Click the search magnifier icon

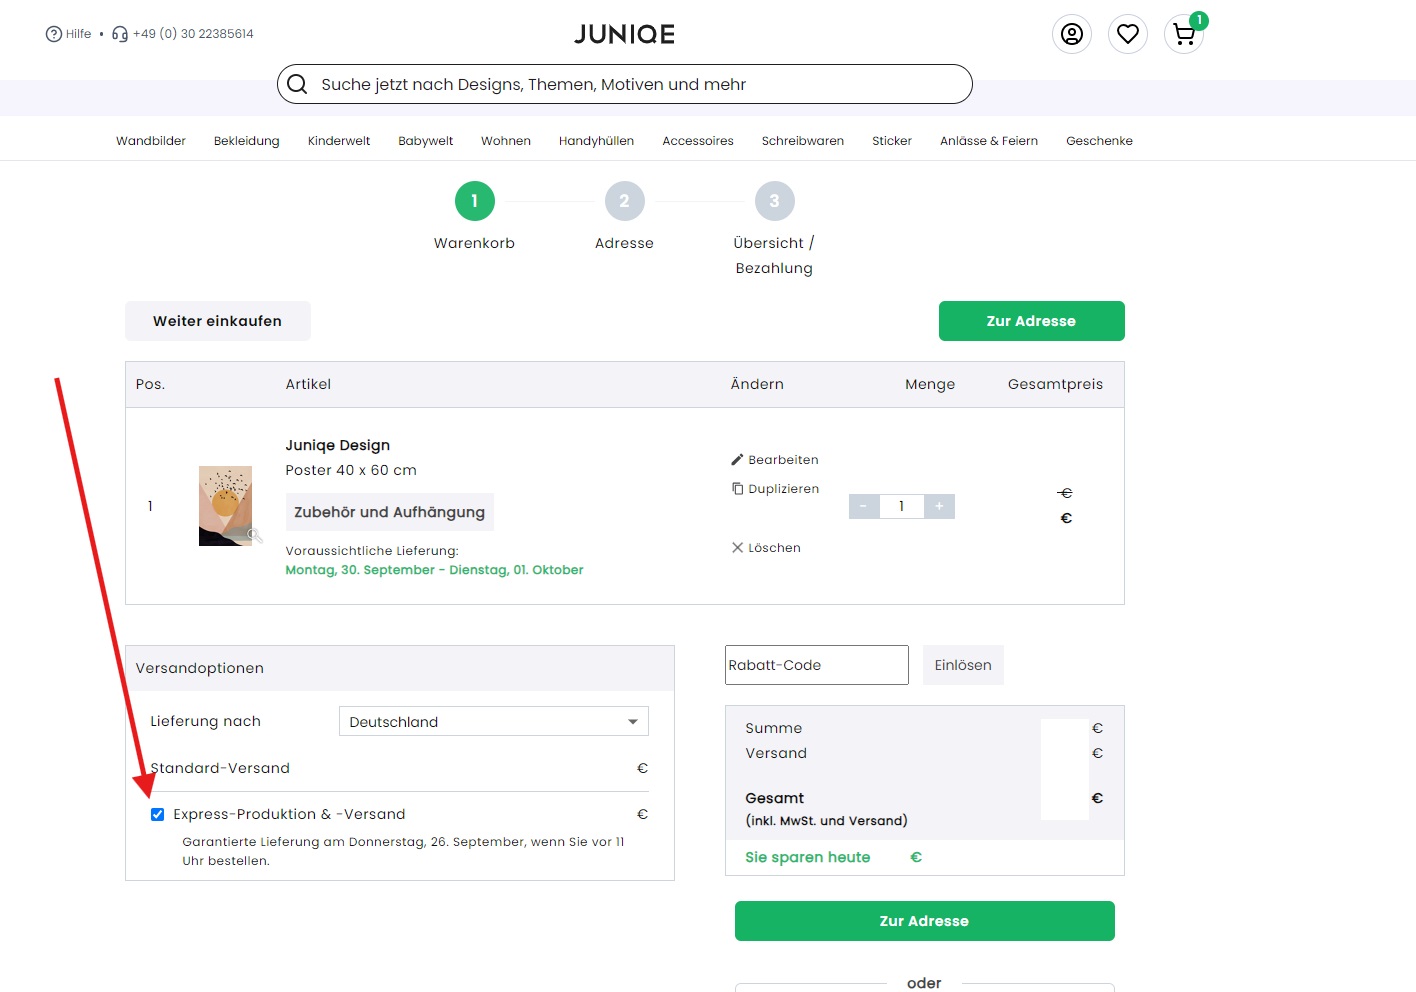(297, 84)
